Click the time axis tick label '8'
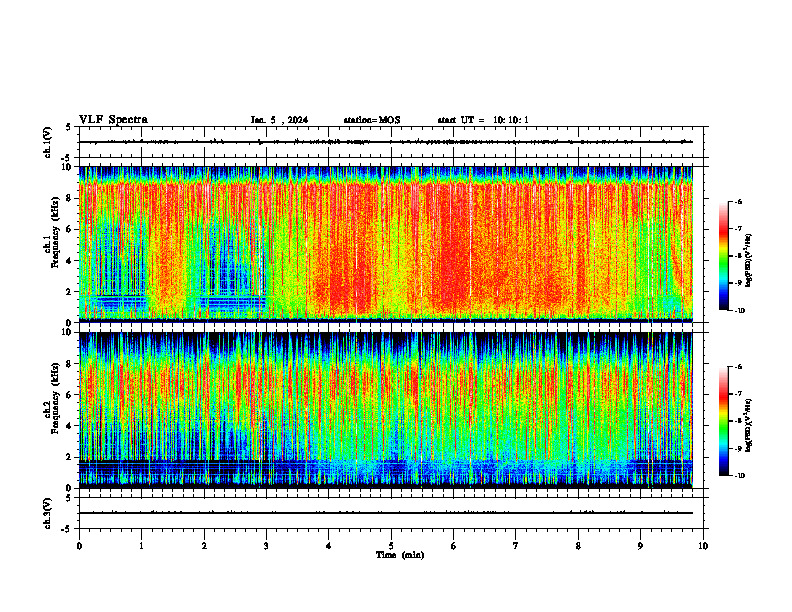Viewport: 792px width, 612px height. coord(578,546)
